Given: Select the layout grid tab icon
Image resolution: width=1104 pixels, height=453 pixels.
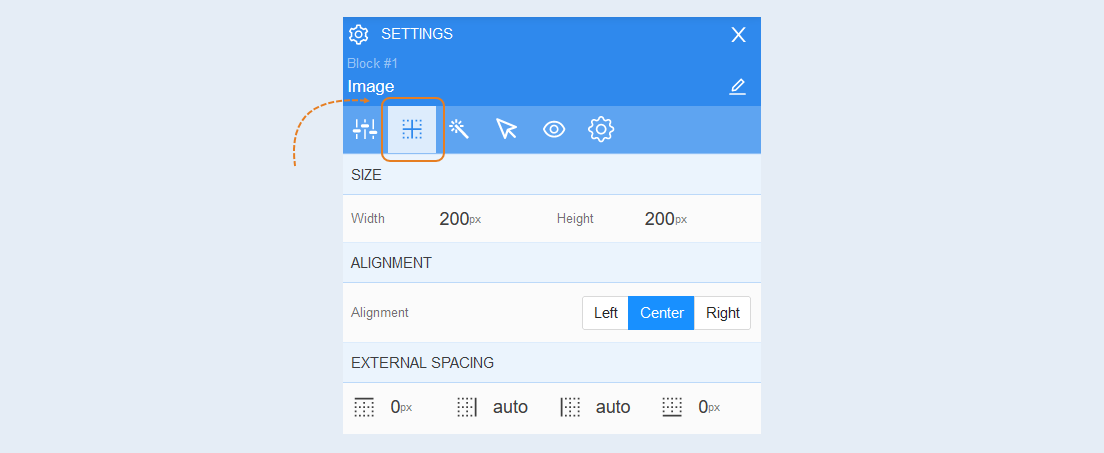Looking at the screenshot, I should (412, 129).
